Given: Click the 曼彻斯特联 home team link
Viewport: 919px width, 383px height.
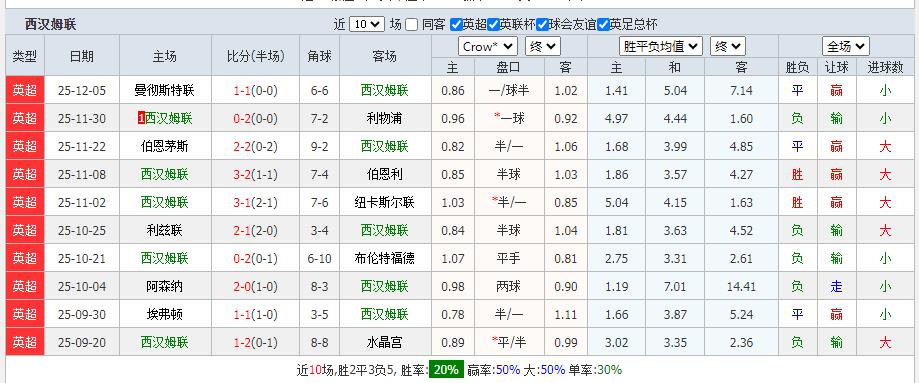Looking at the screenshot, I should pyautogui.click(x=165, y=90).
